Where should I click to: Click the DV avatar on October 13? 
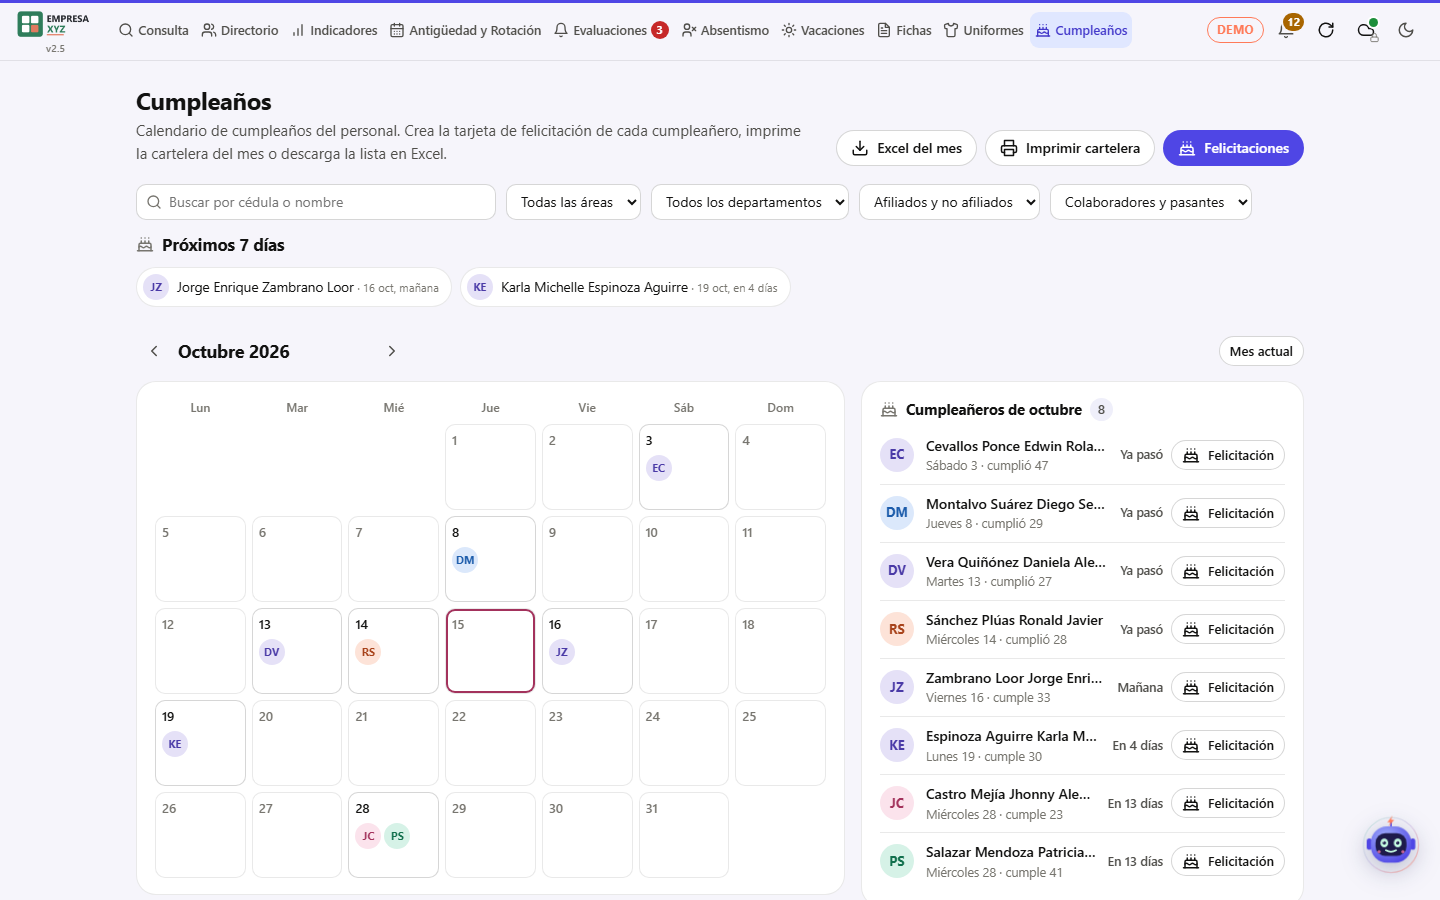(x=271, y=652)
